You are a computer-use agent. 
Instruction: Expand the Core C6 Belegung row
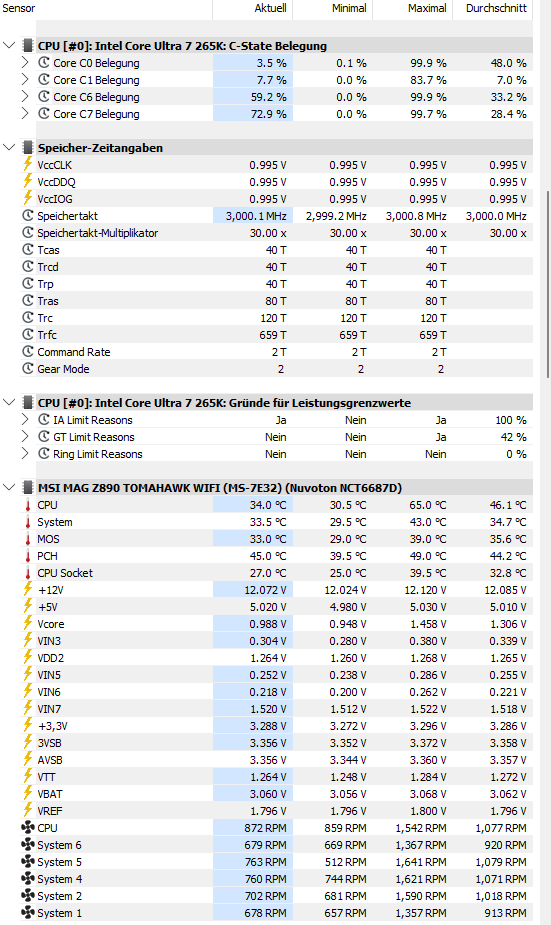pos(25,96)
